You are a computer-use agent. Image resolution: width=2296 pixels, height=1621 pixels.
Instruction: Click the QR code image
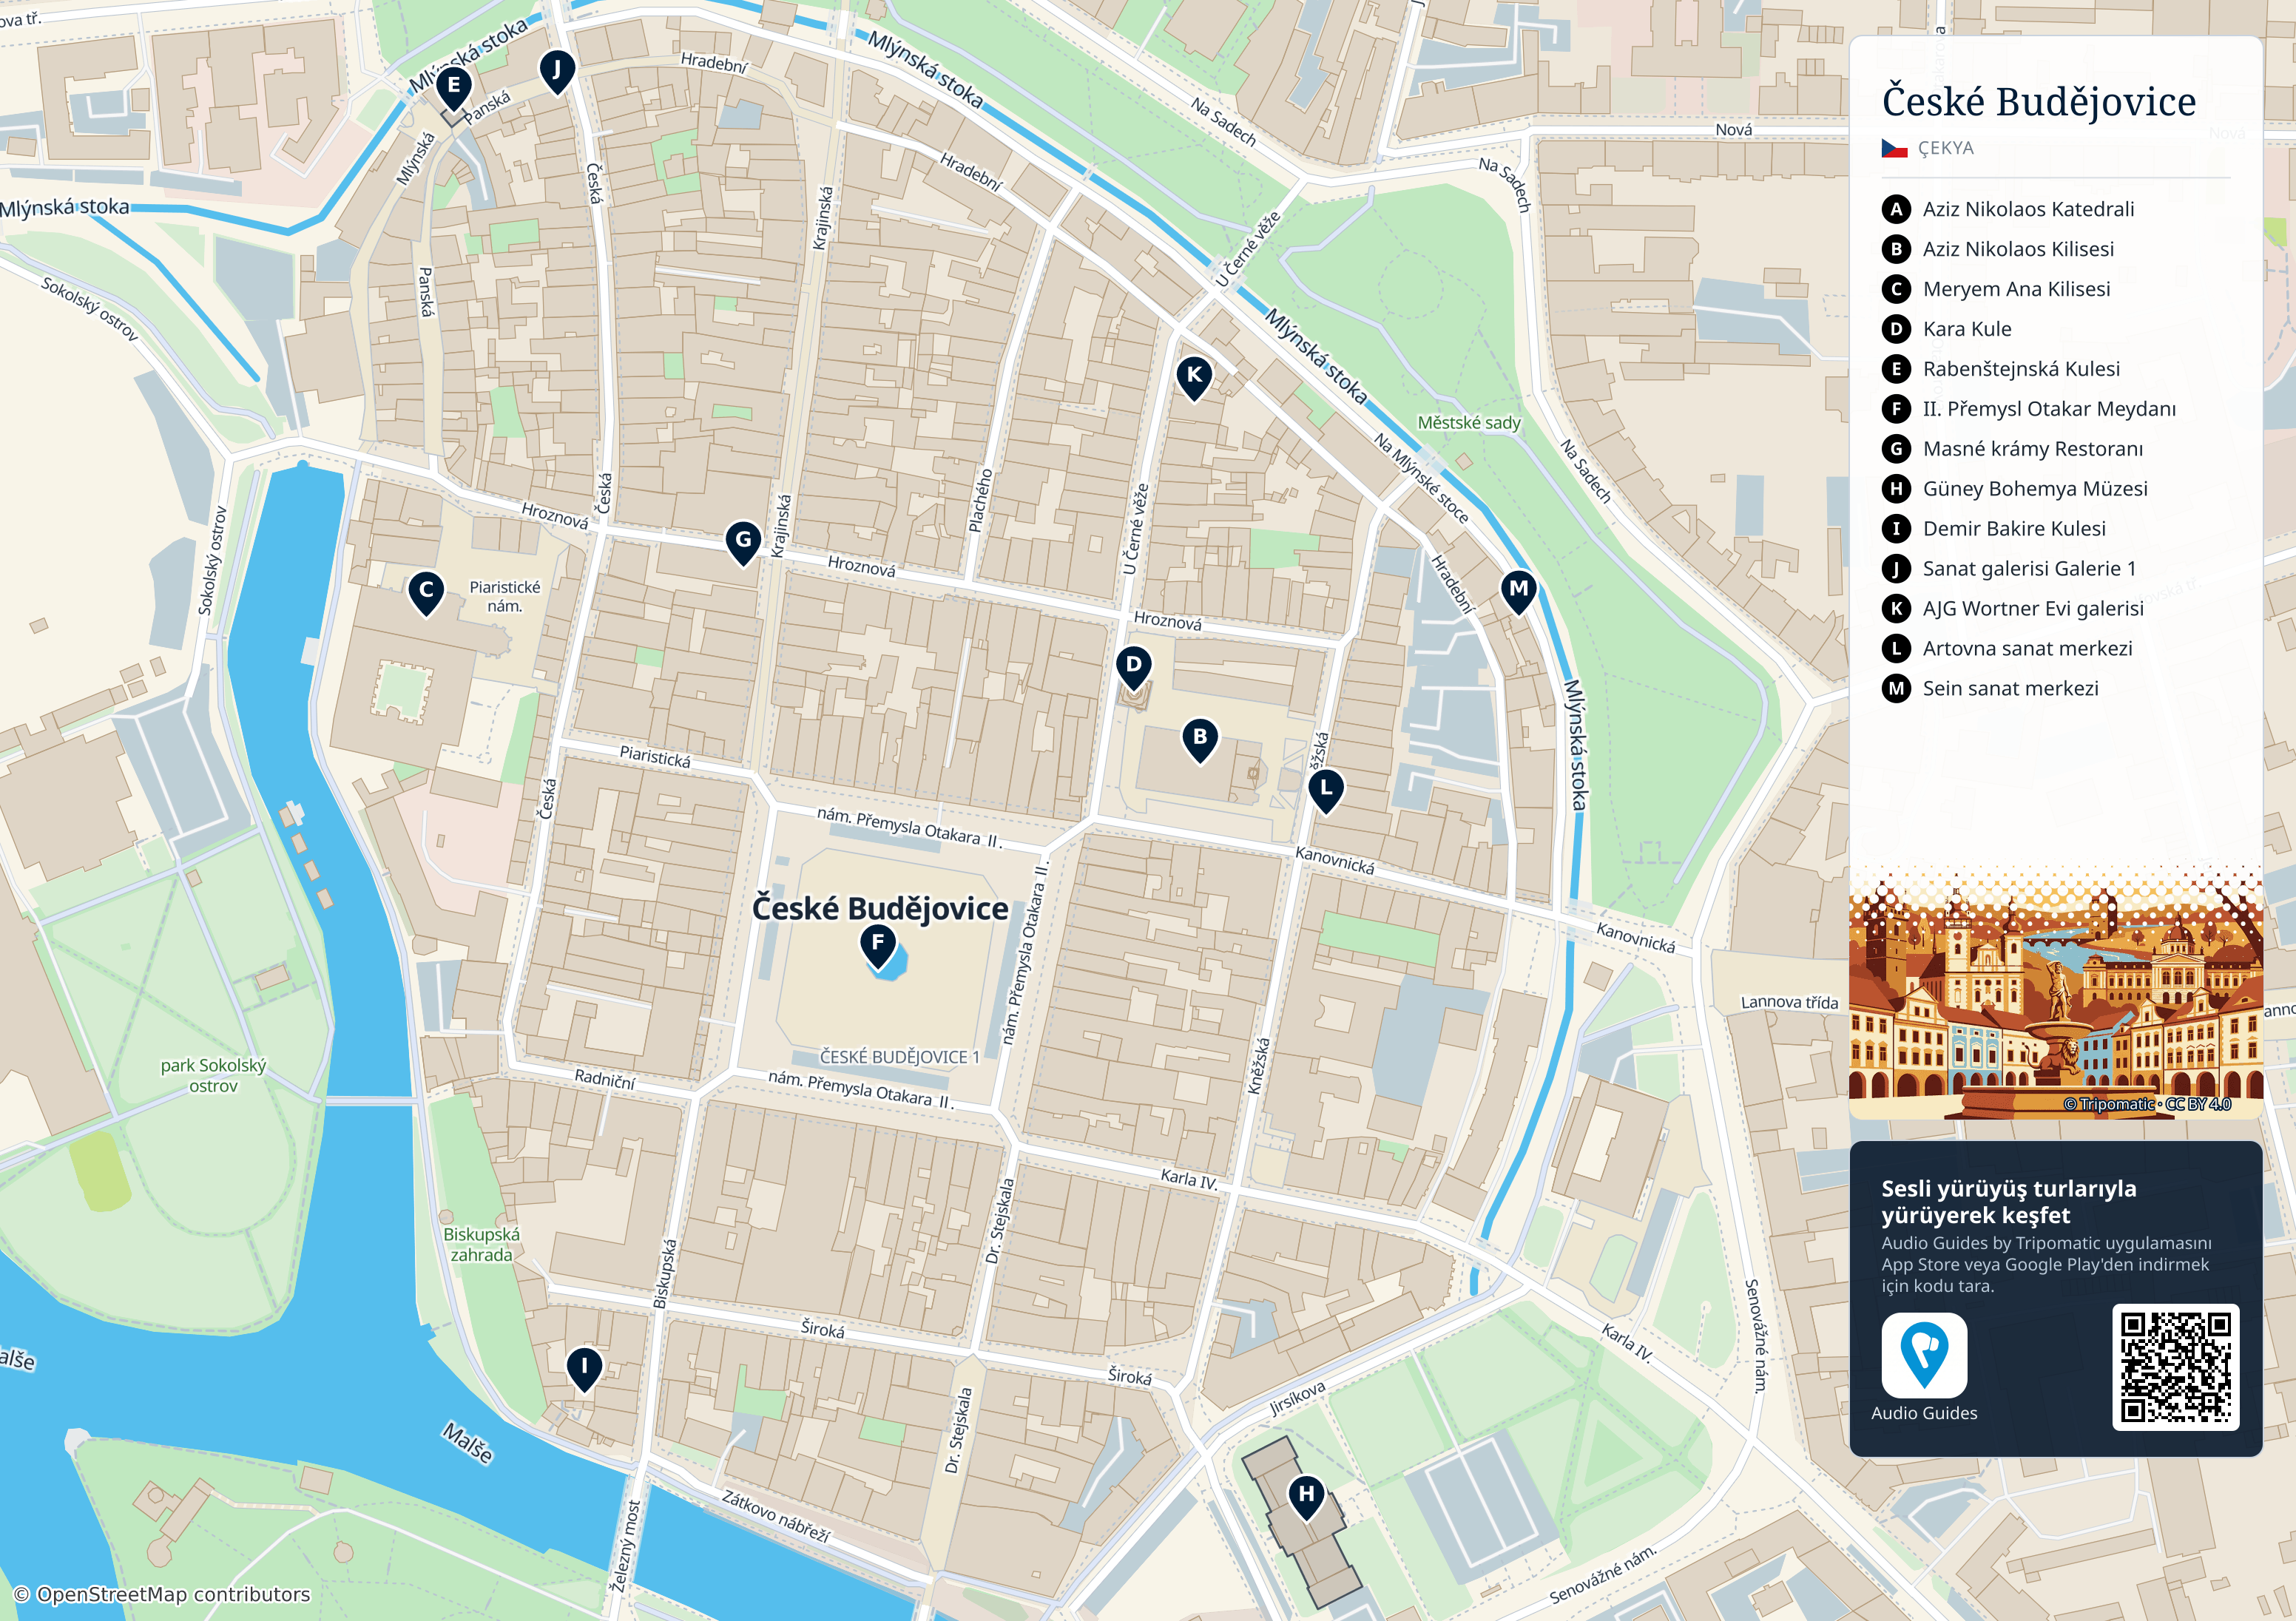coord(2175,1367)
